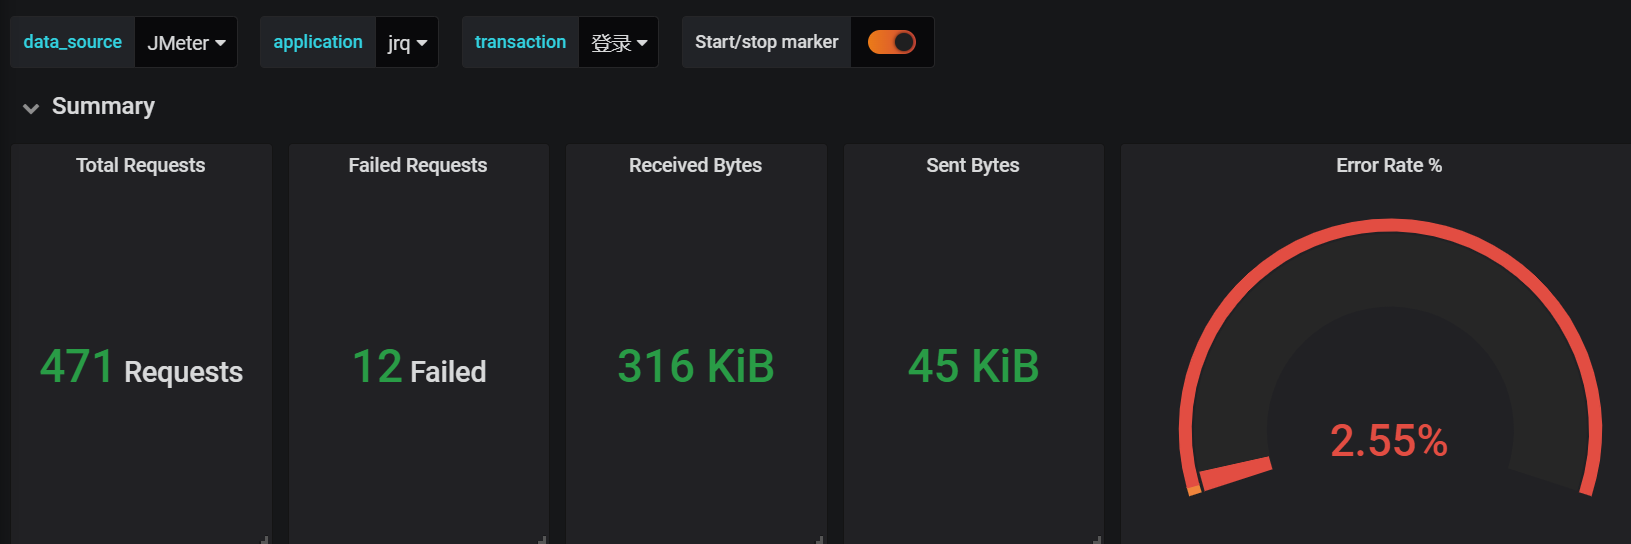Click the 12 Failed stat value
Screen dimensions: 1631x544
[419, 368]
